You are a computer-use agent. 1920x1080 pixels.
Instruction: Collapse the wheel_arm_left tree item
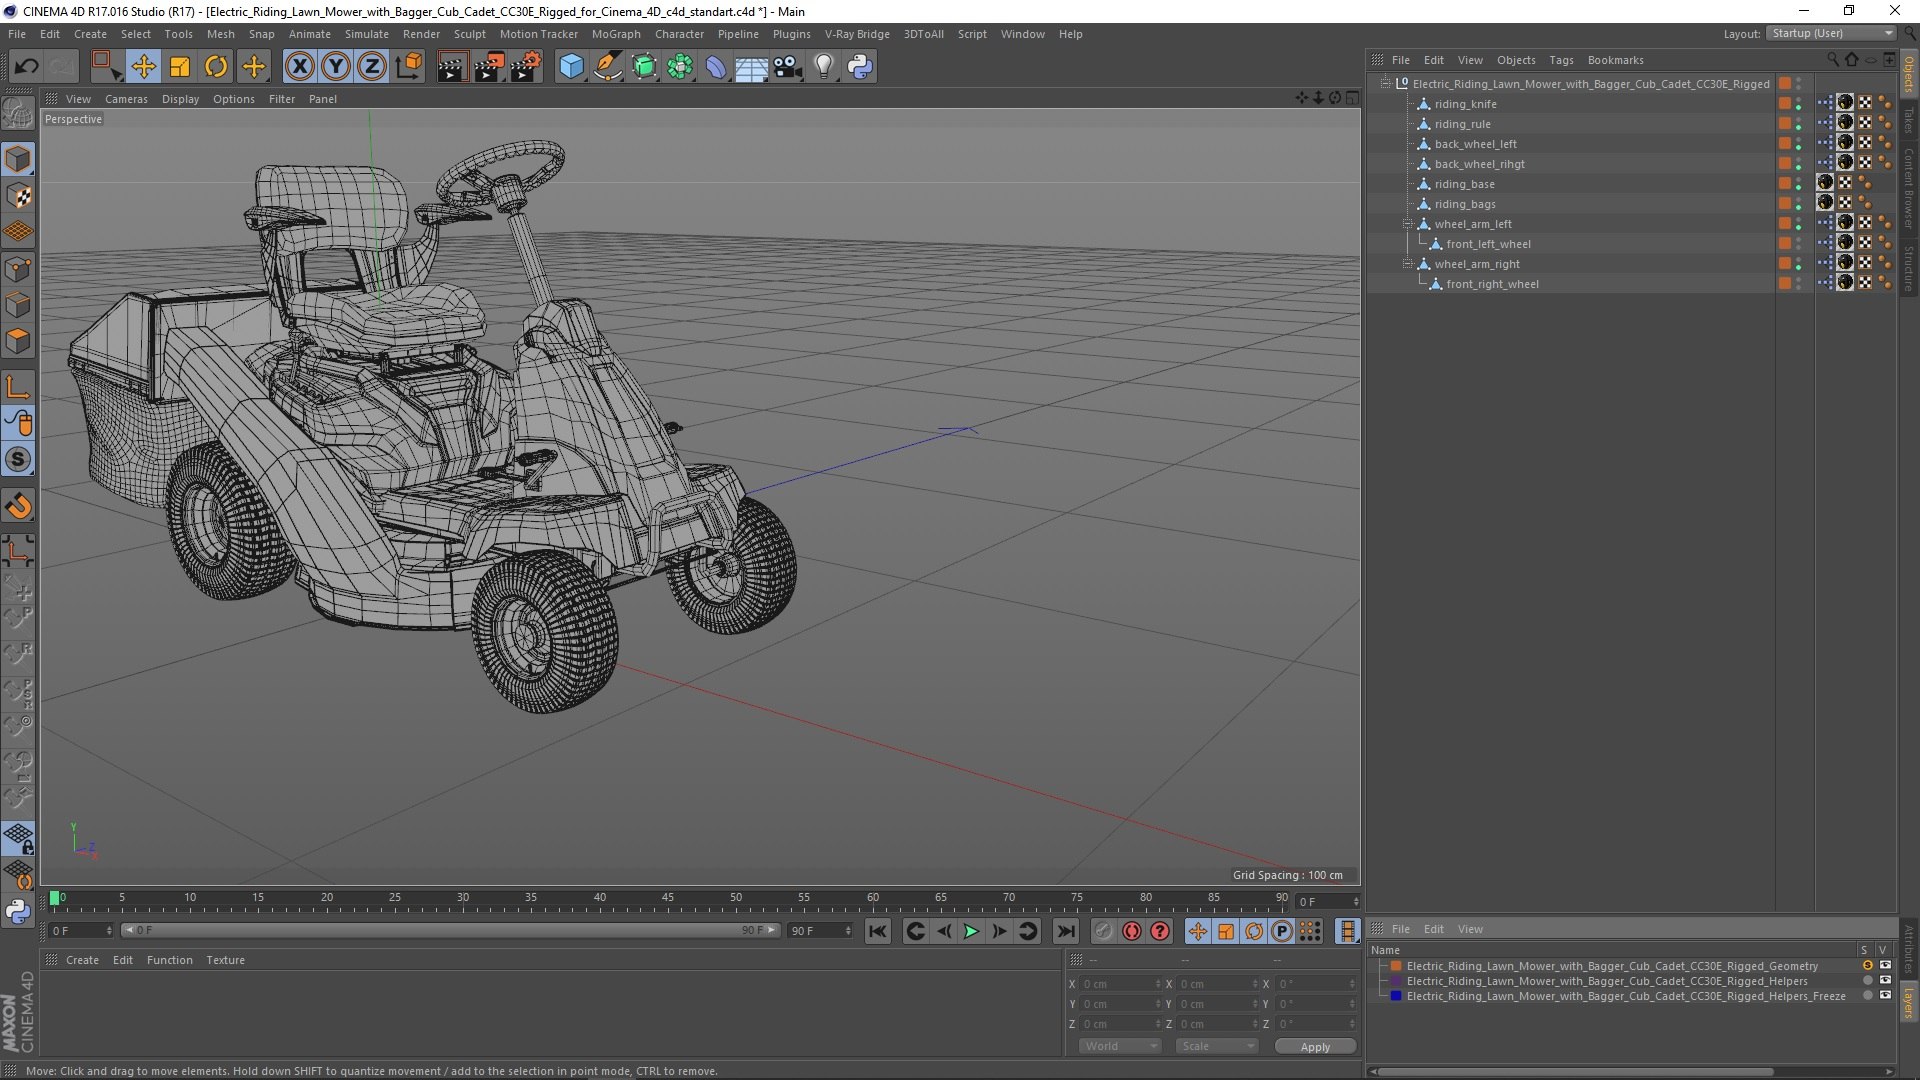1407,224
